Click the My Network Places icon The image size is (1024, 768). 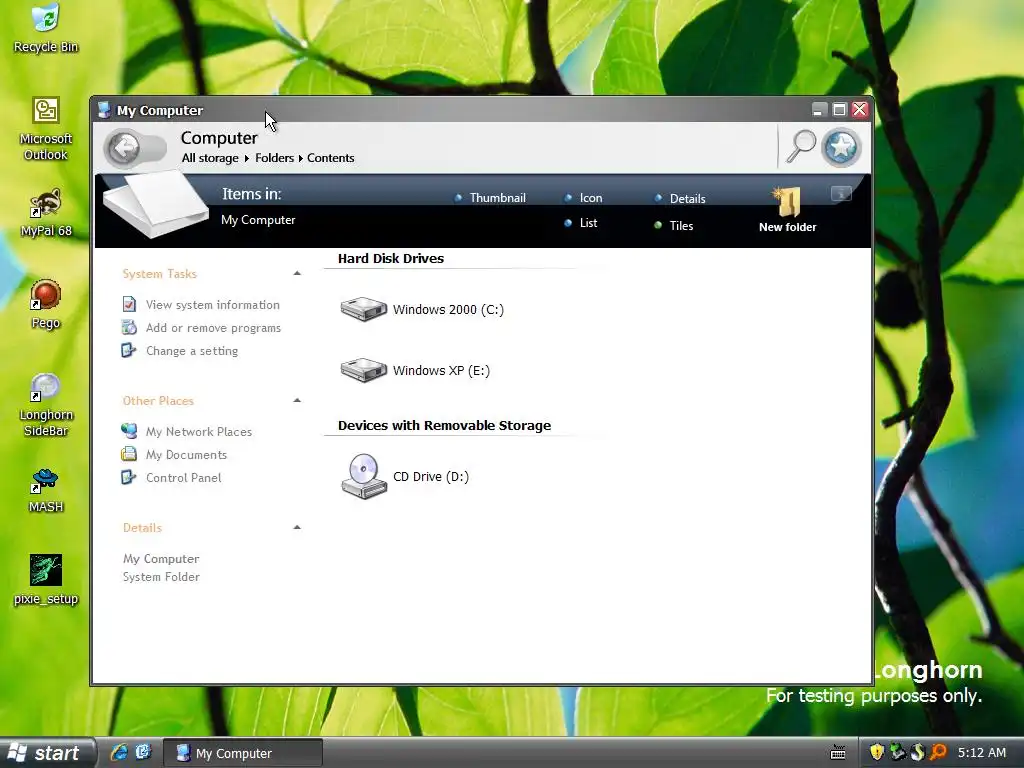point(129,431)
